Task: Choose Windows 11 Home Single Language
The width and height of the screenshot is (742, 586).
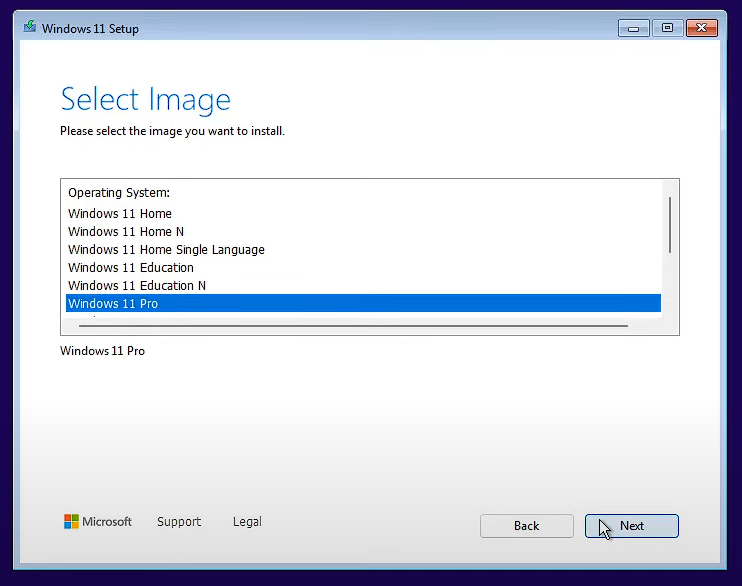Action: [363, 249]
